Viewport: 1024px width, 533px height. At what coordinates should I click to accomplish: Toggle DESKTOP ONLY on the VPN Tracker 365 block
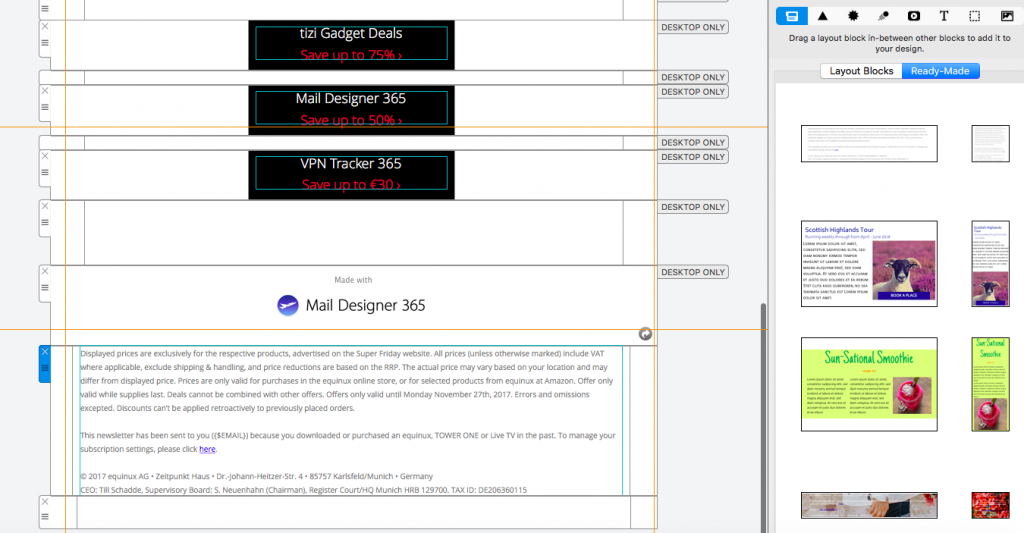point(693,157)
